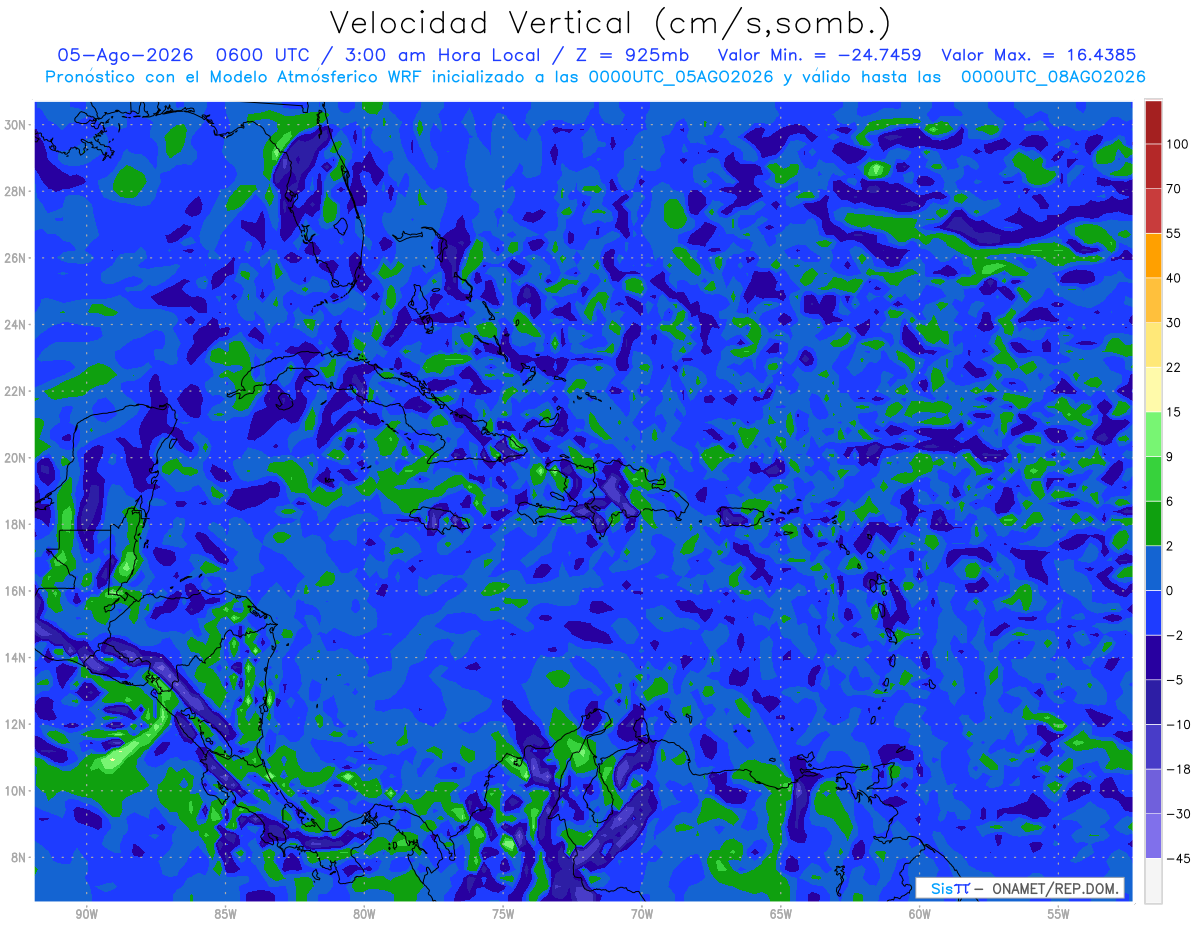The image size is (1200, 927).
Task: Click the '90W' longitude label
Action: click(x=86, y=914)
